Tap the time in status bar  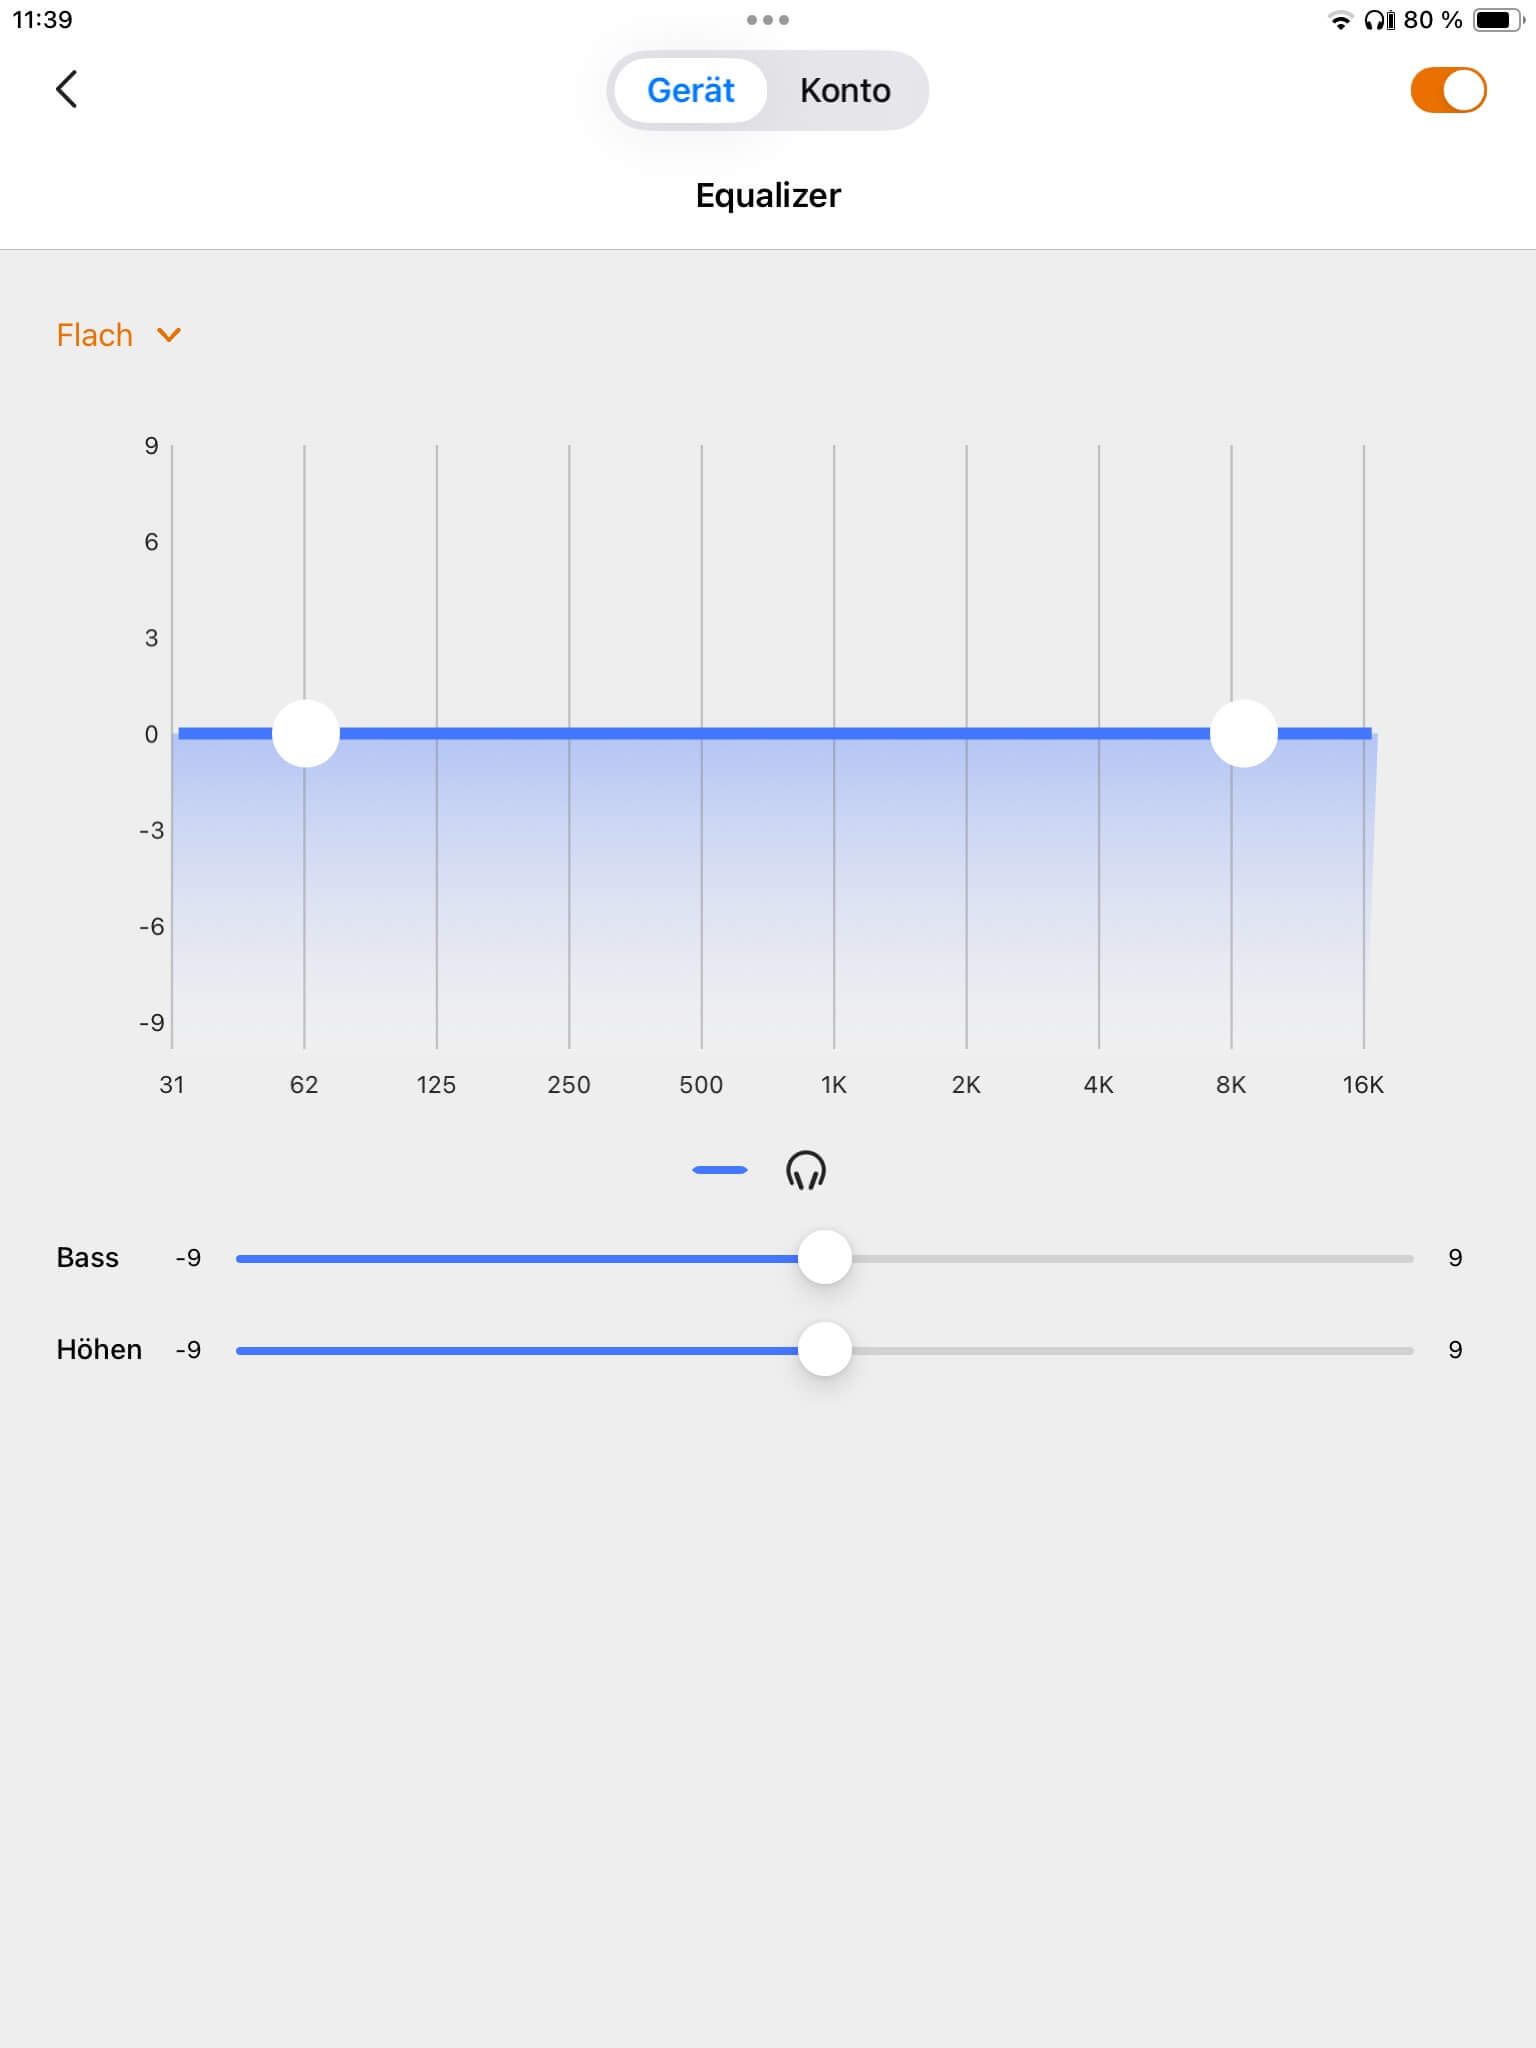coord(42,20)
